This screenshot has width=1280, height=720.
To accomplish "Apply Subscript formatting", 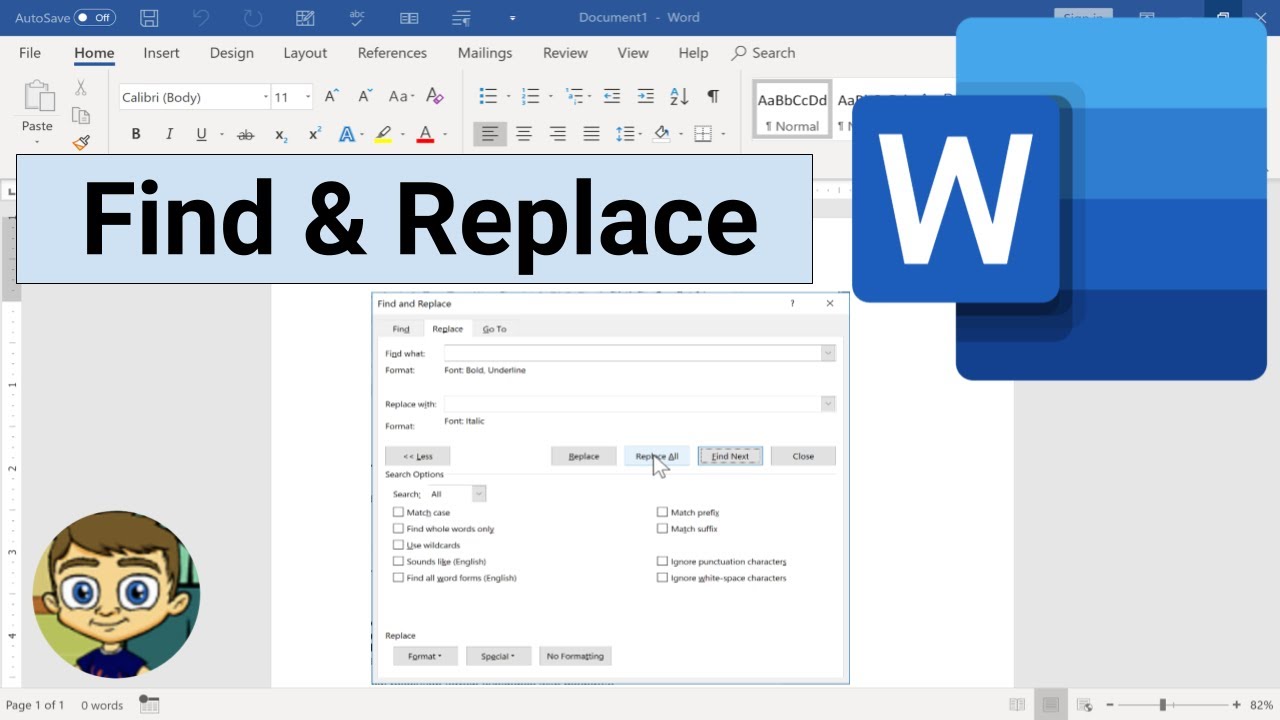I will pyautogui.click(x=281, y=134).
